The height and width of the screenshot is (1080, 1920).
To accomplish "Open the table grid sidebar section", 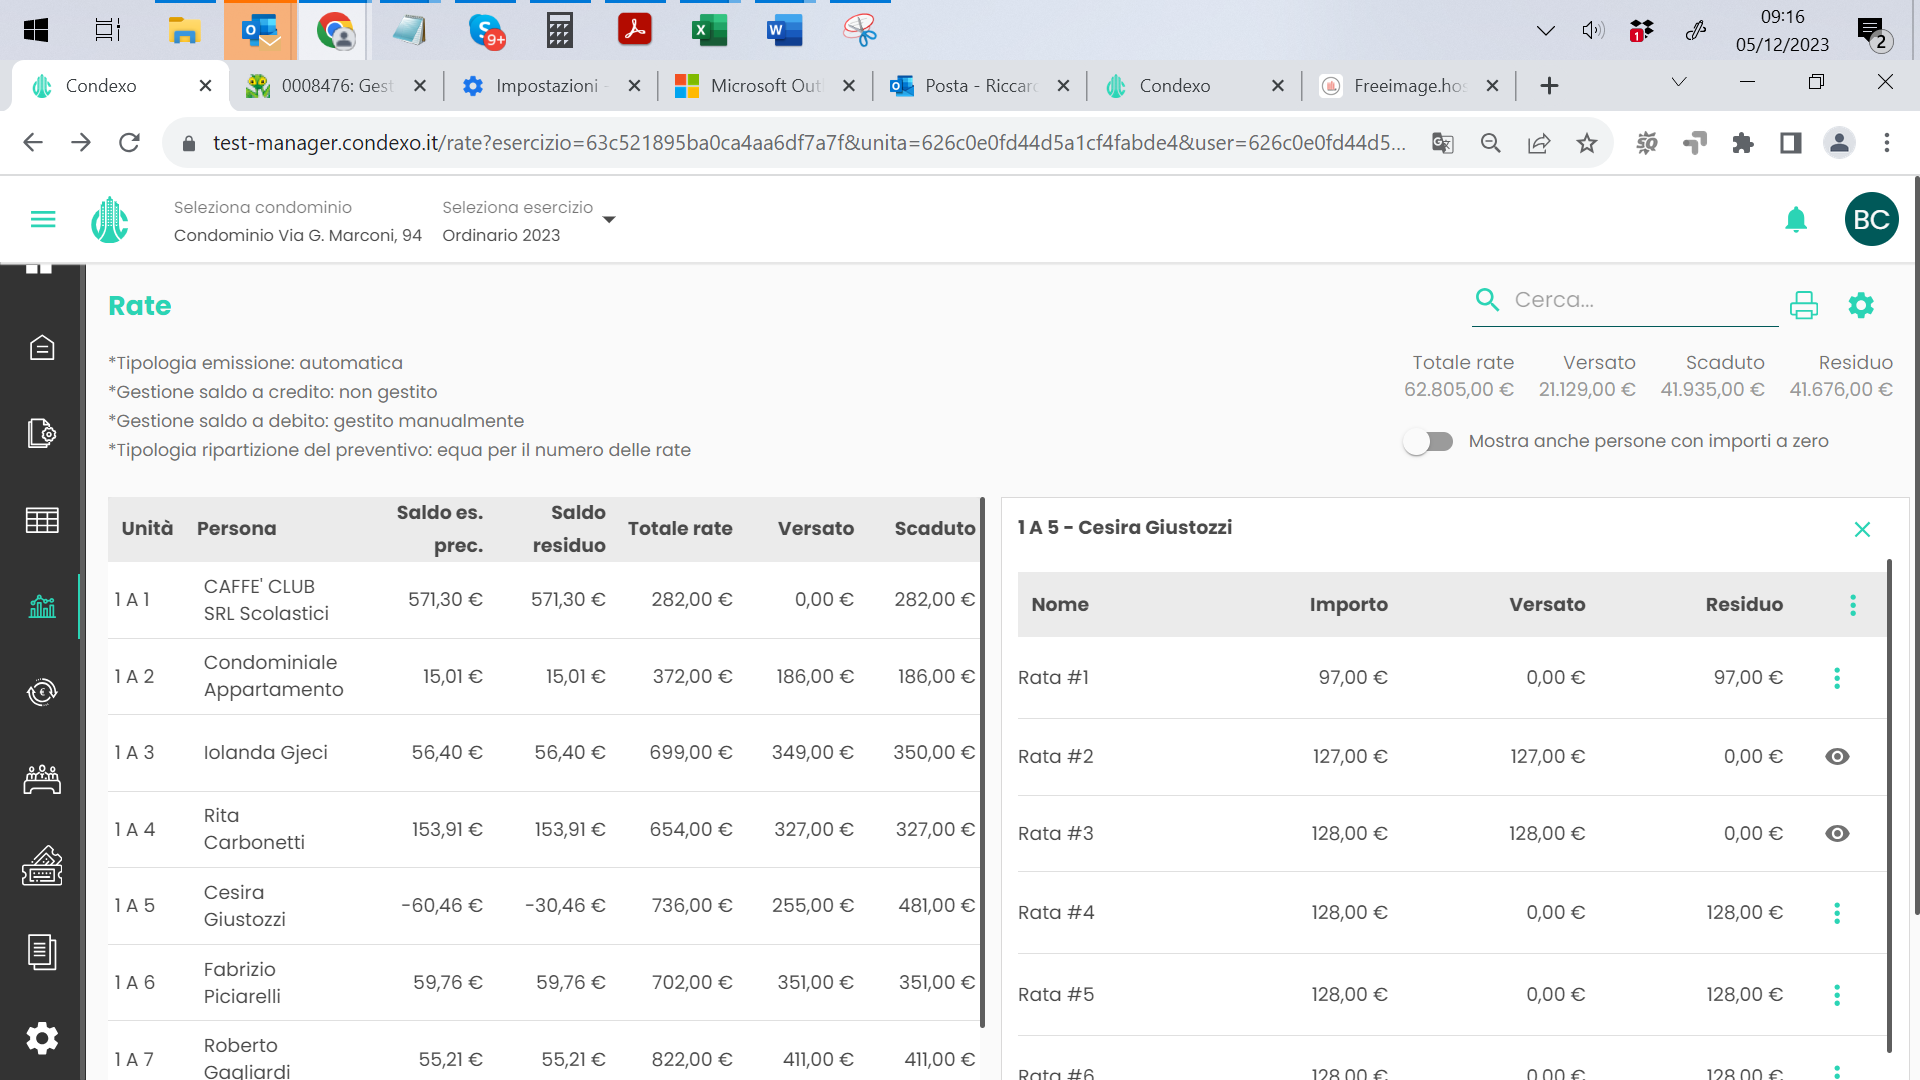I will tap(42, 520).
